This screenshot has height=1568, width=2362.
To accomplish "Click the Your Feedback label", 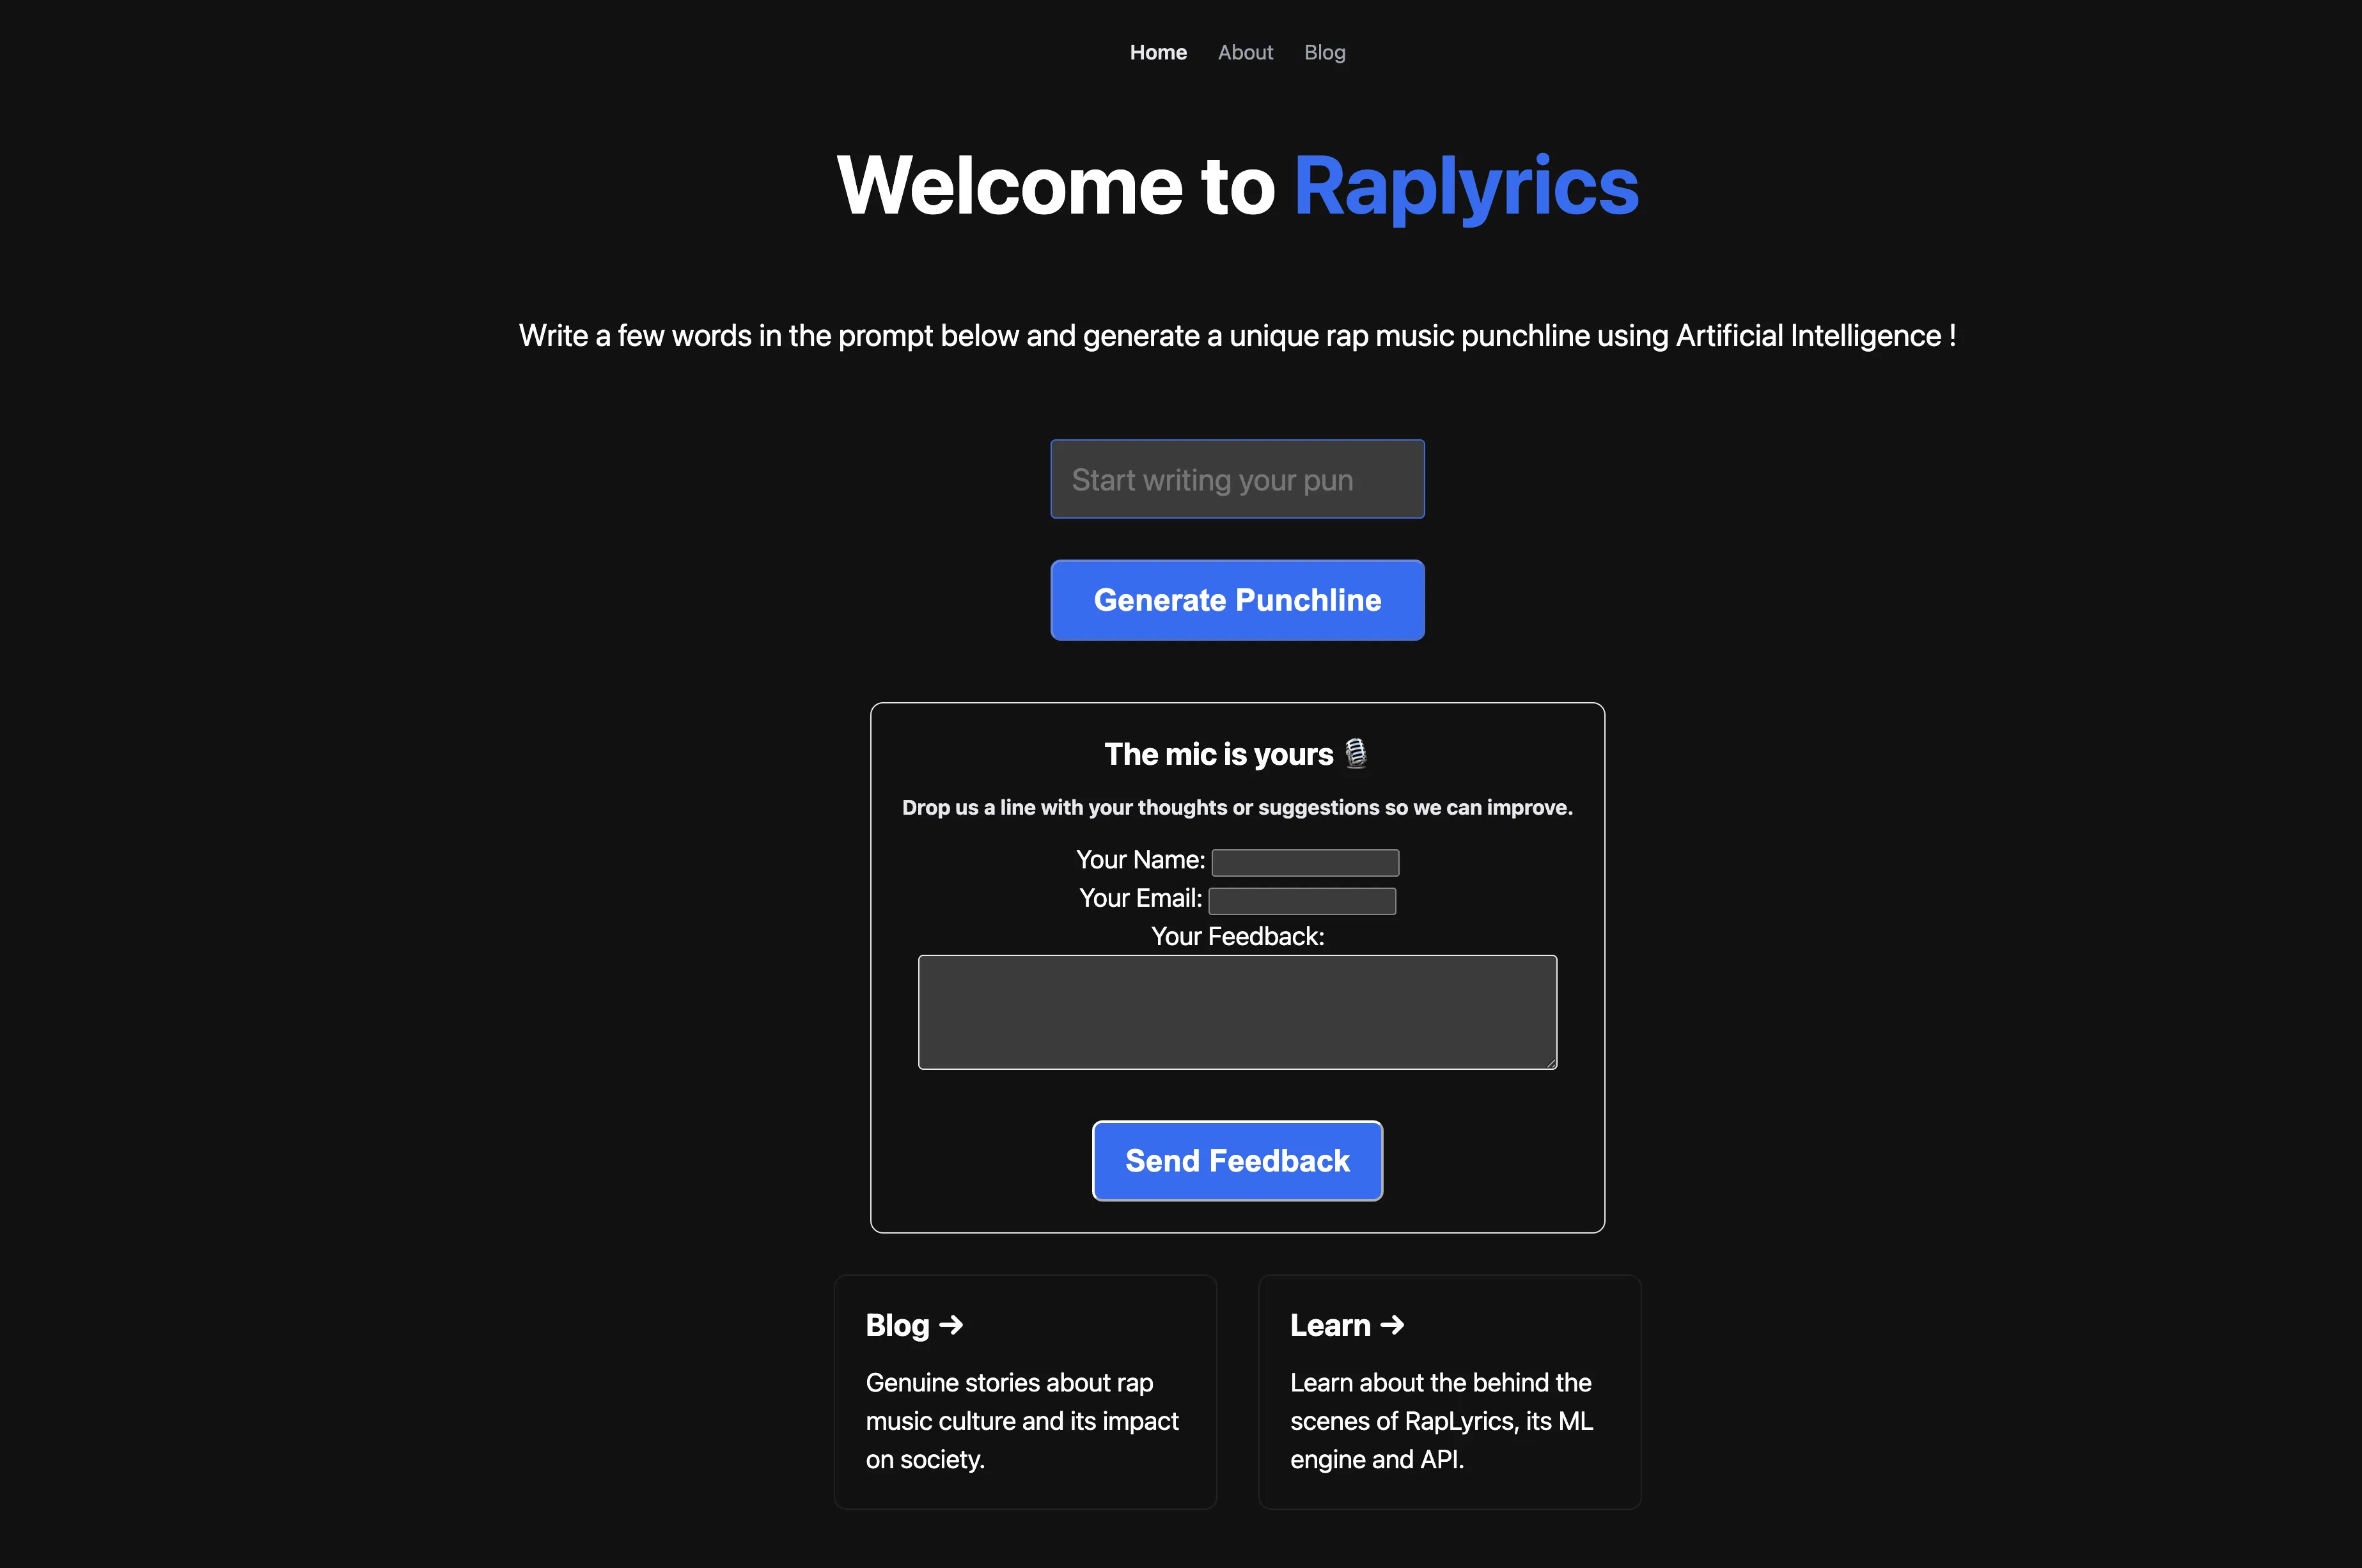I will [x=1237, y=936].
